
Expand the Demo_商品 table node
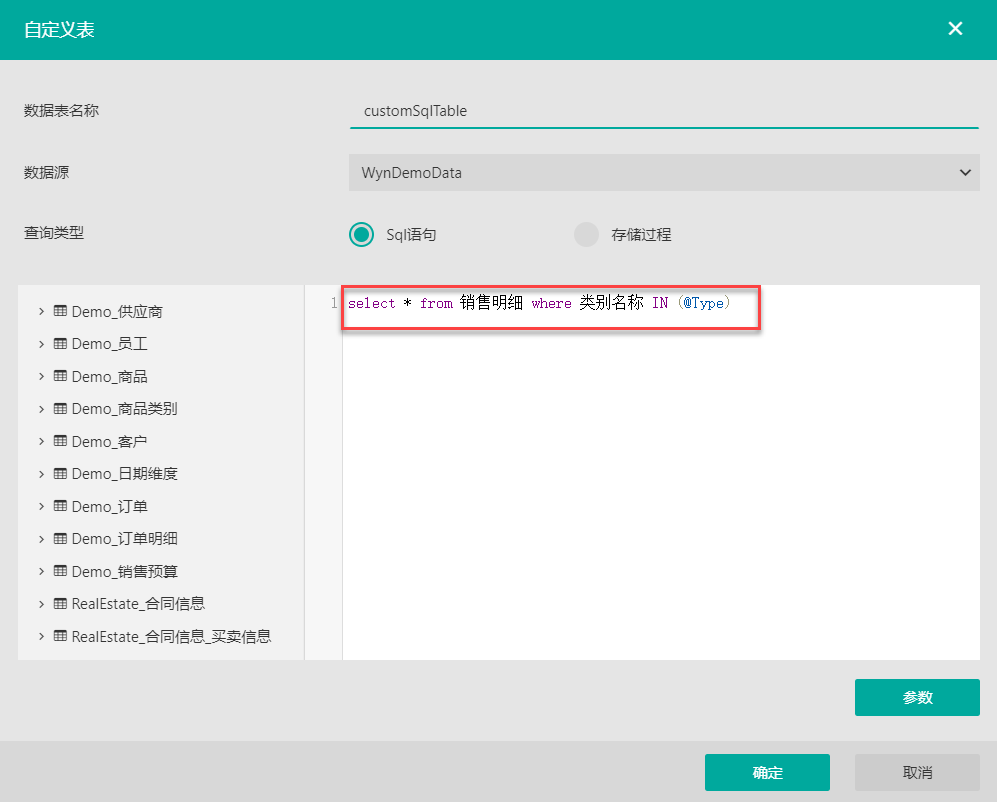point(41,376)
